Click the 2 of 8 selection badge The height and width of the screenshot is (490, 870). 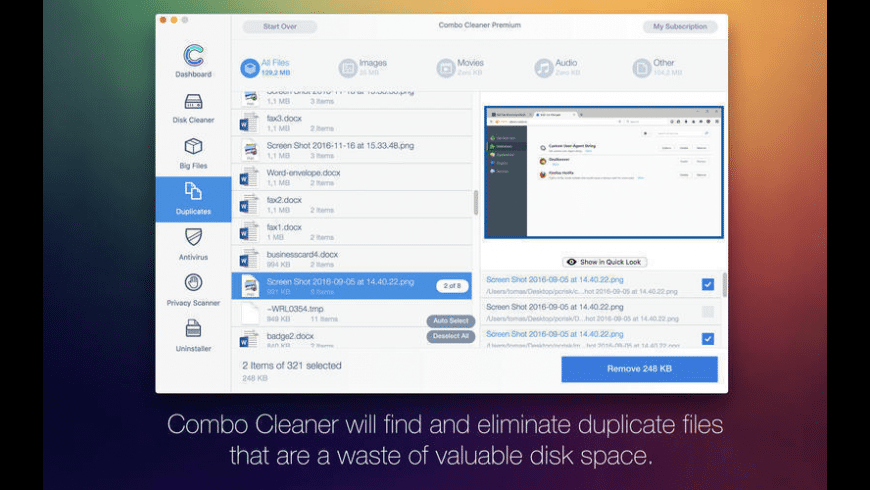pos(452,286)
